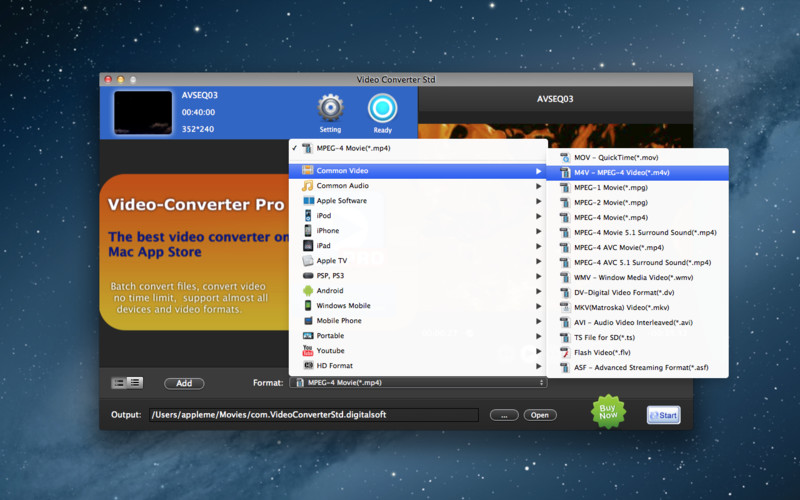This screenshot has width=800, height=500.
Task: Switch to thumbnail list view
Action: [119, 383]
